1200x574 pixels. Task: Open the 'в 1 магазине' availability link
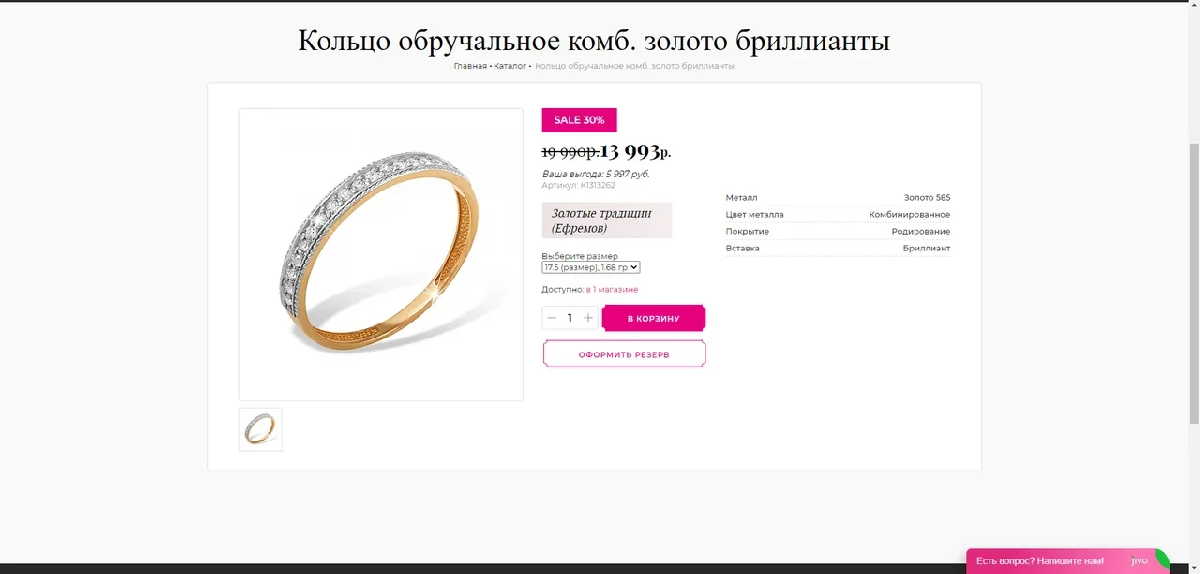pos(612,289)
